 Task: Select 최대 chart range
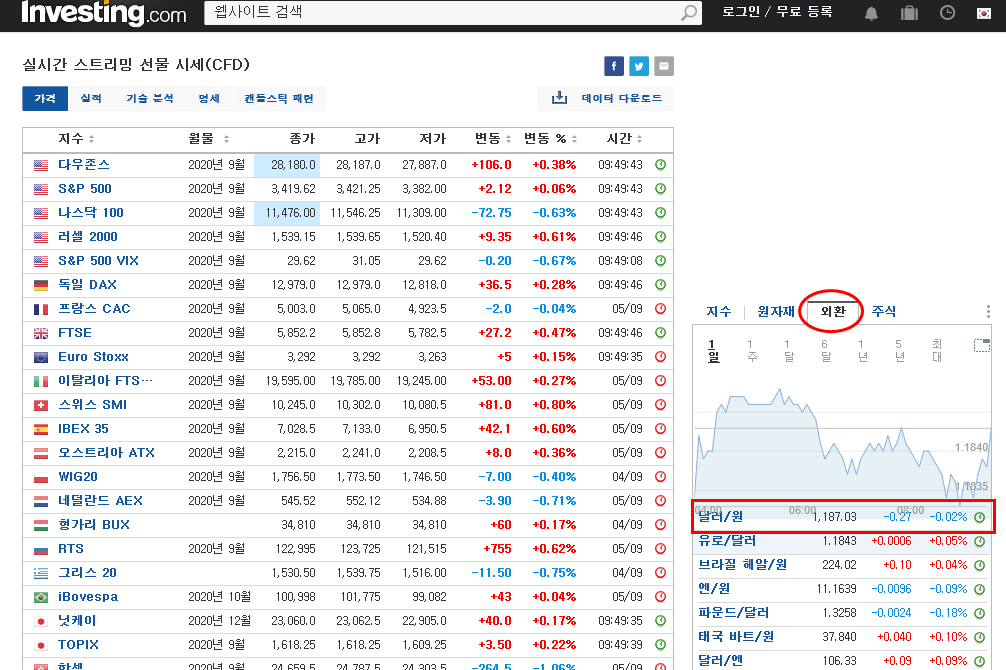(937, 351)
